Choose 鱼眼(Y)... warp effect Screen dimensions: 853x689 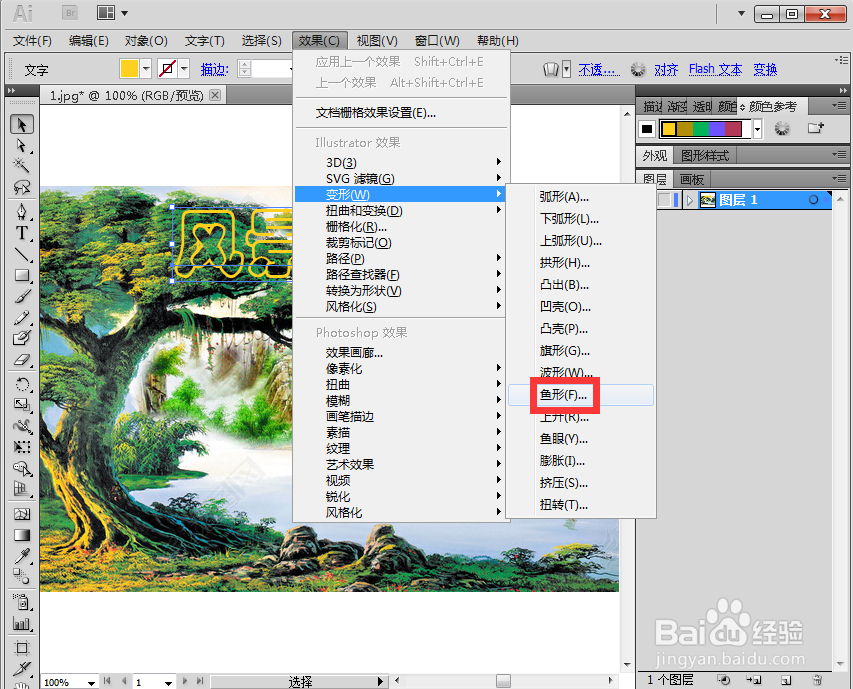[581, 439]
